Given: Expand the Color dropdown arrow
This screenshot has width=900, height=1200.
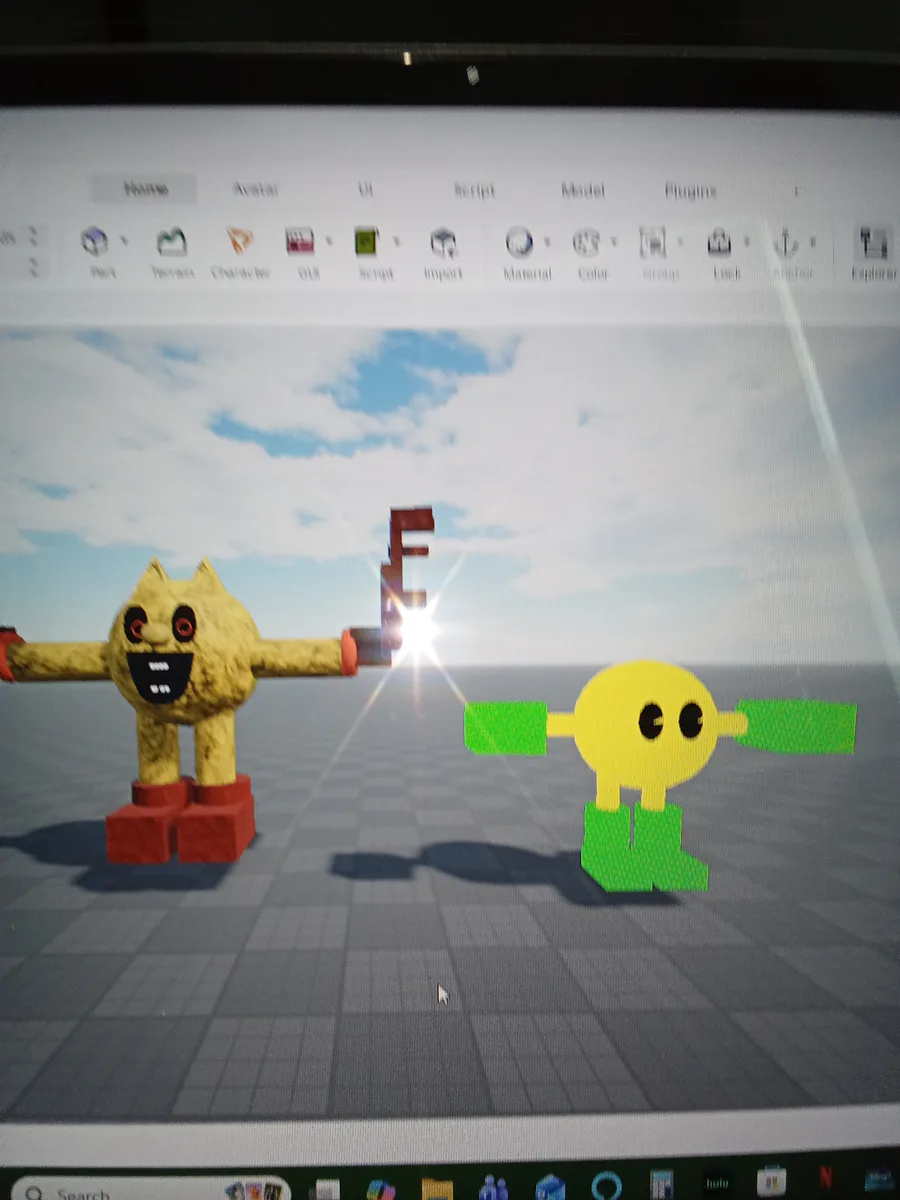Looking at the screenshot, I should tap(614, 242).
